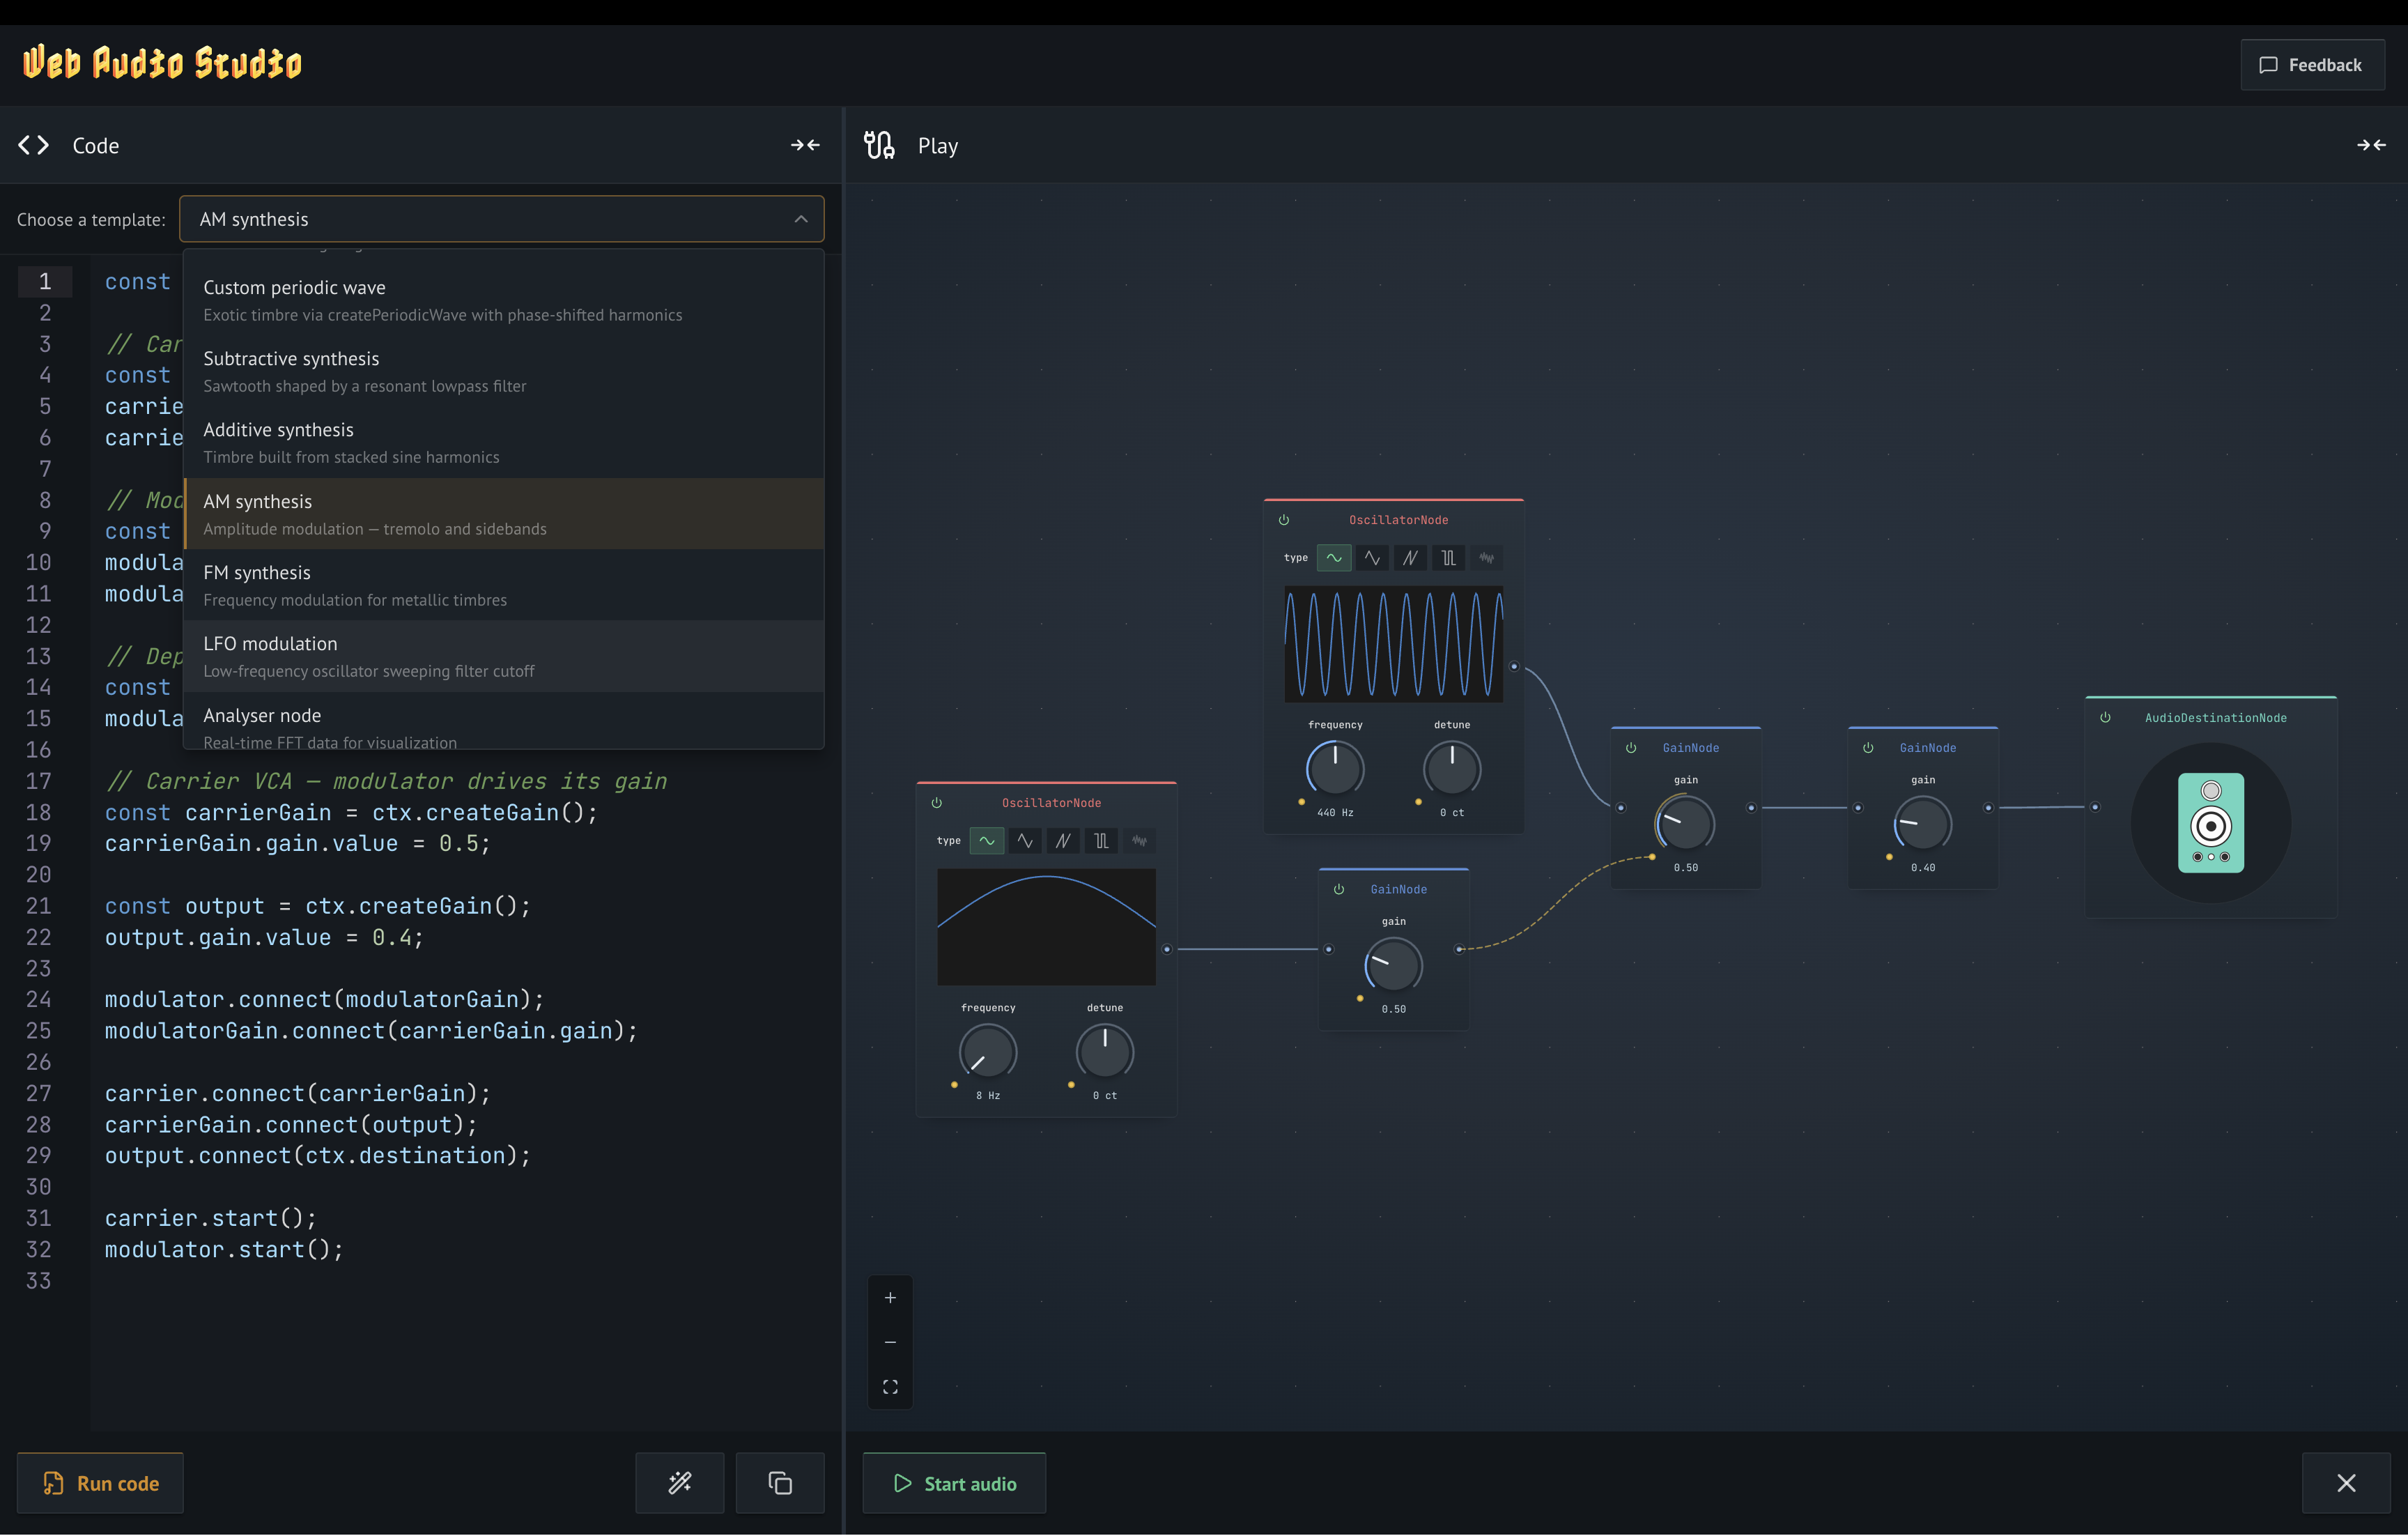Click the magic wand code formatting icon
Screen dimensions: 2408x1536
[679, 1483]
